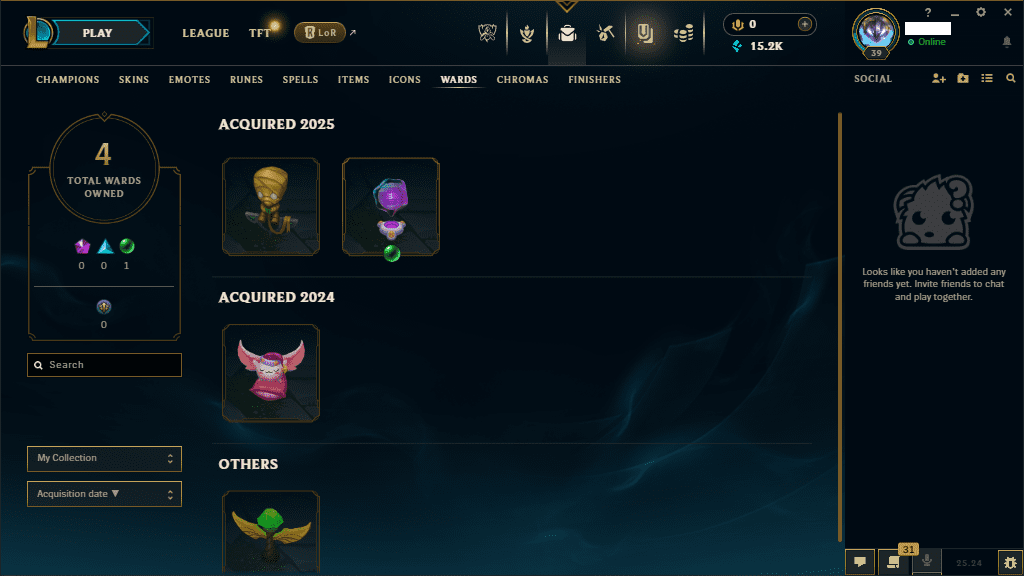Switch to the Chromas tab
Image resolution: width=1024 pixels, height=576 pixels.
click(522, 80)
